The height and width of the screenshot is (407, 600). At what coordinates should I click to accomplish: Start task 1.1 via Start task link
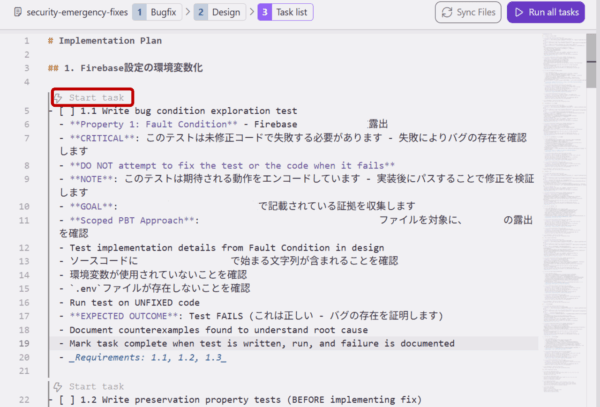click(96, 98)
